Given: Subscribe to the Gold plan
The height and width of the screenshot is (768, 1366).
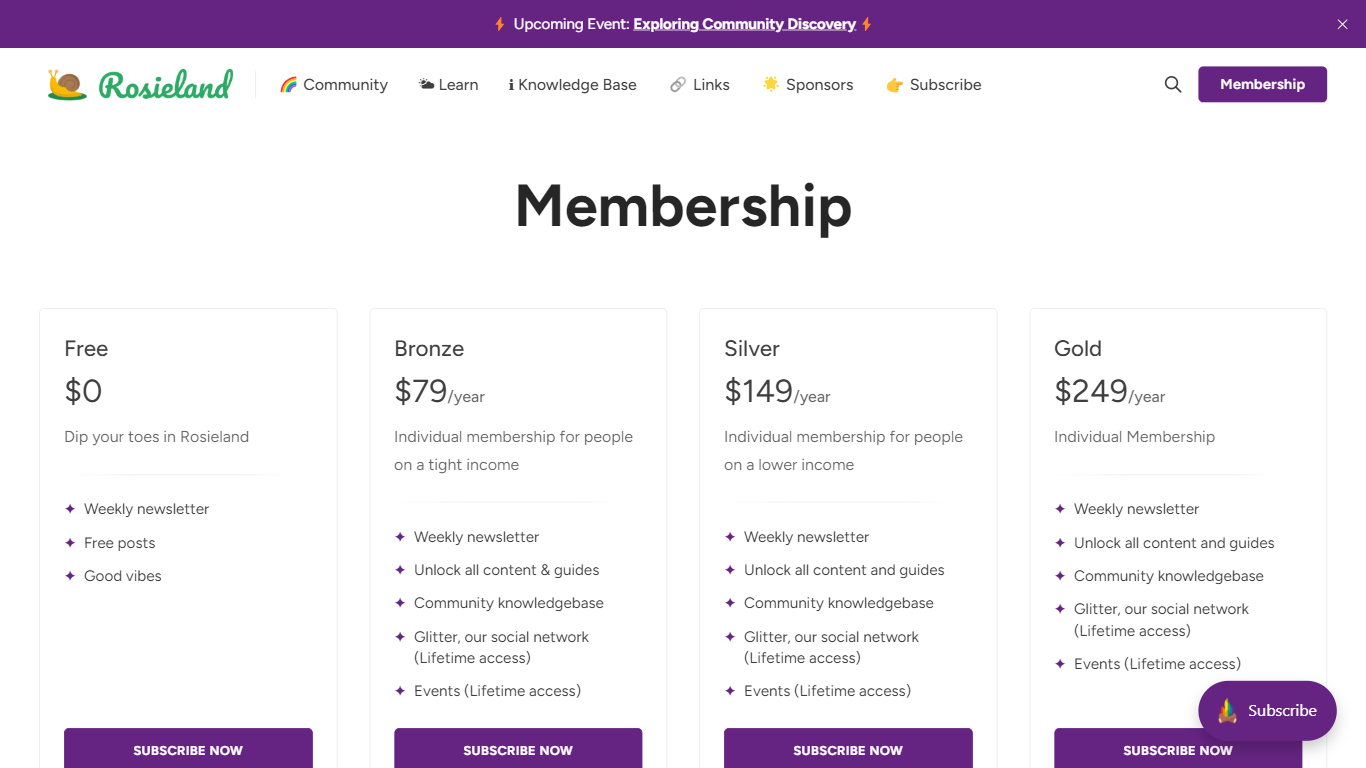Looking at the screenshot, I should click(1120, 751).
